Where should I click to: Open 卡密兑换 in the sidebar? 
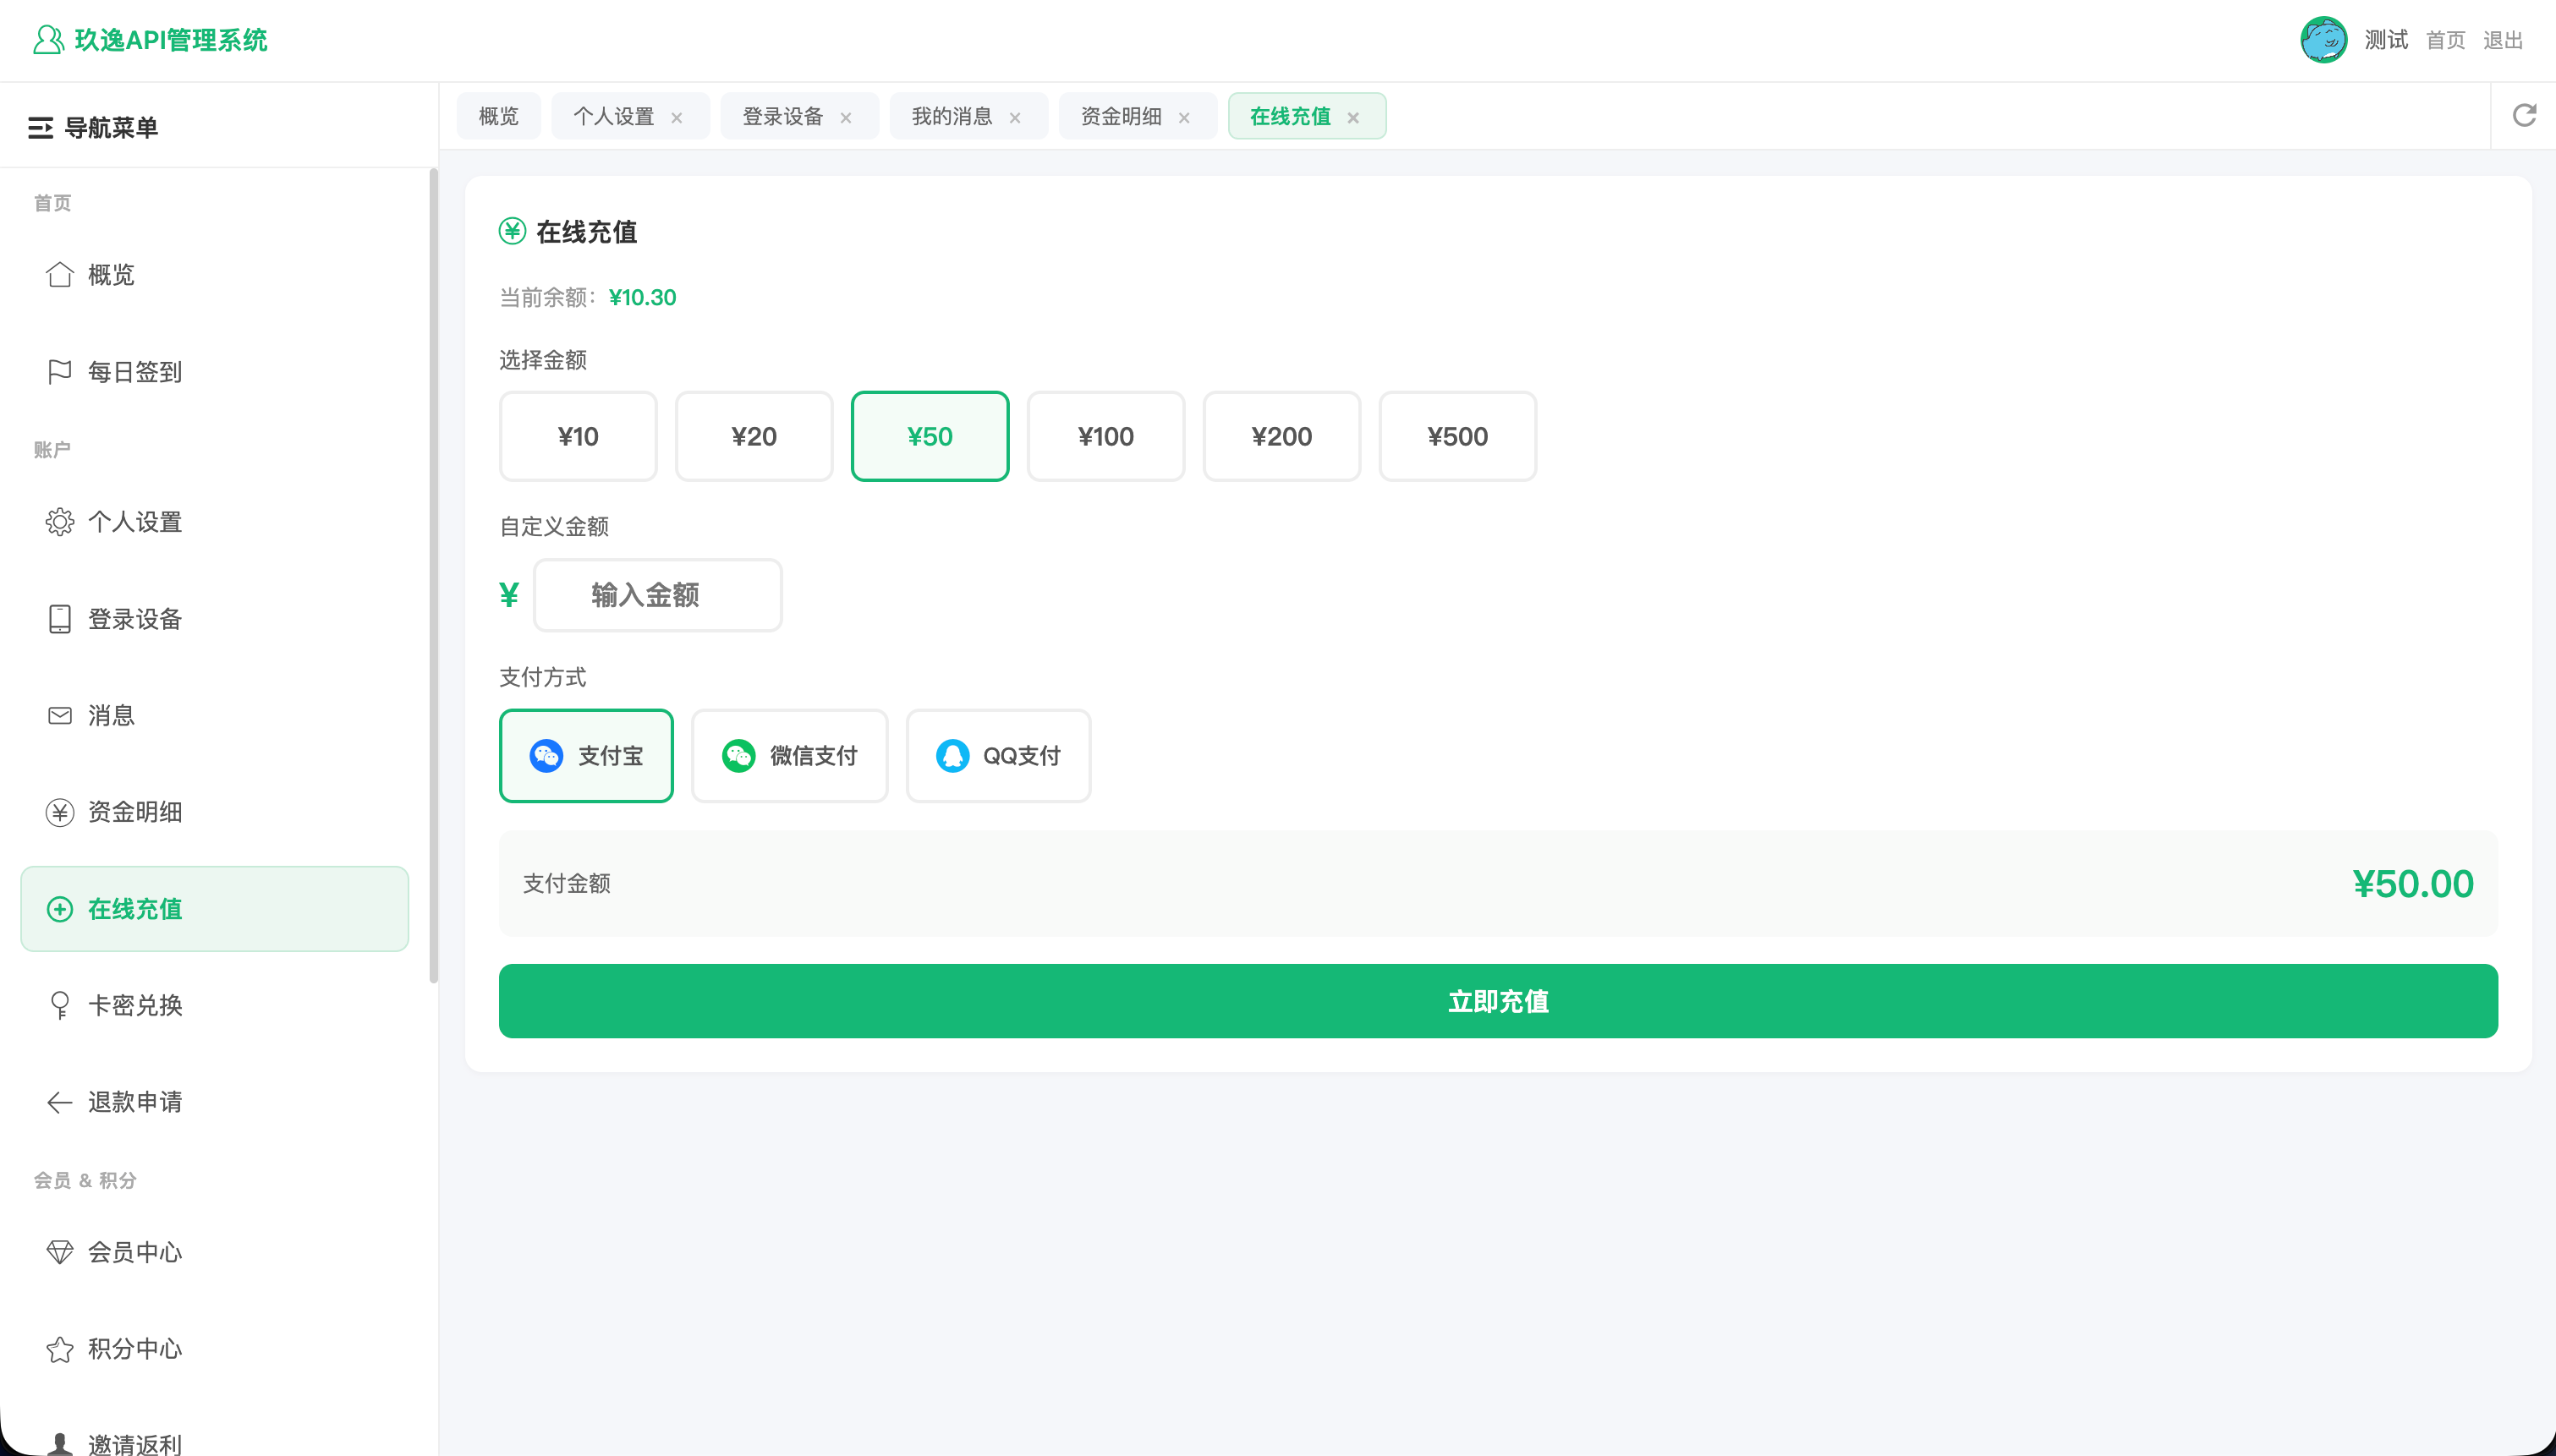coord(214,1005)
